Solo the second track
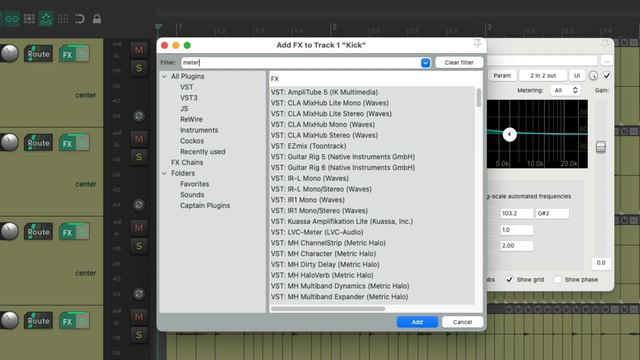The width and height of the screenshot is (640, 360). coord(139,157)
